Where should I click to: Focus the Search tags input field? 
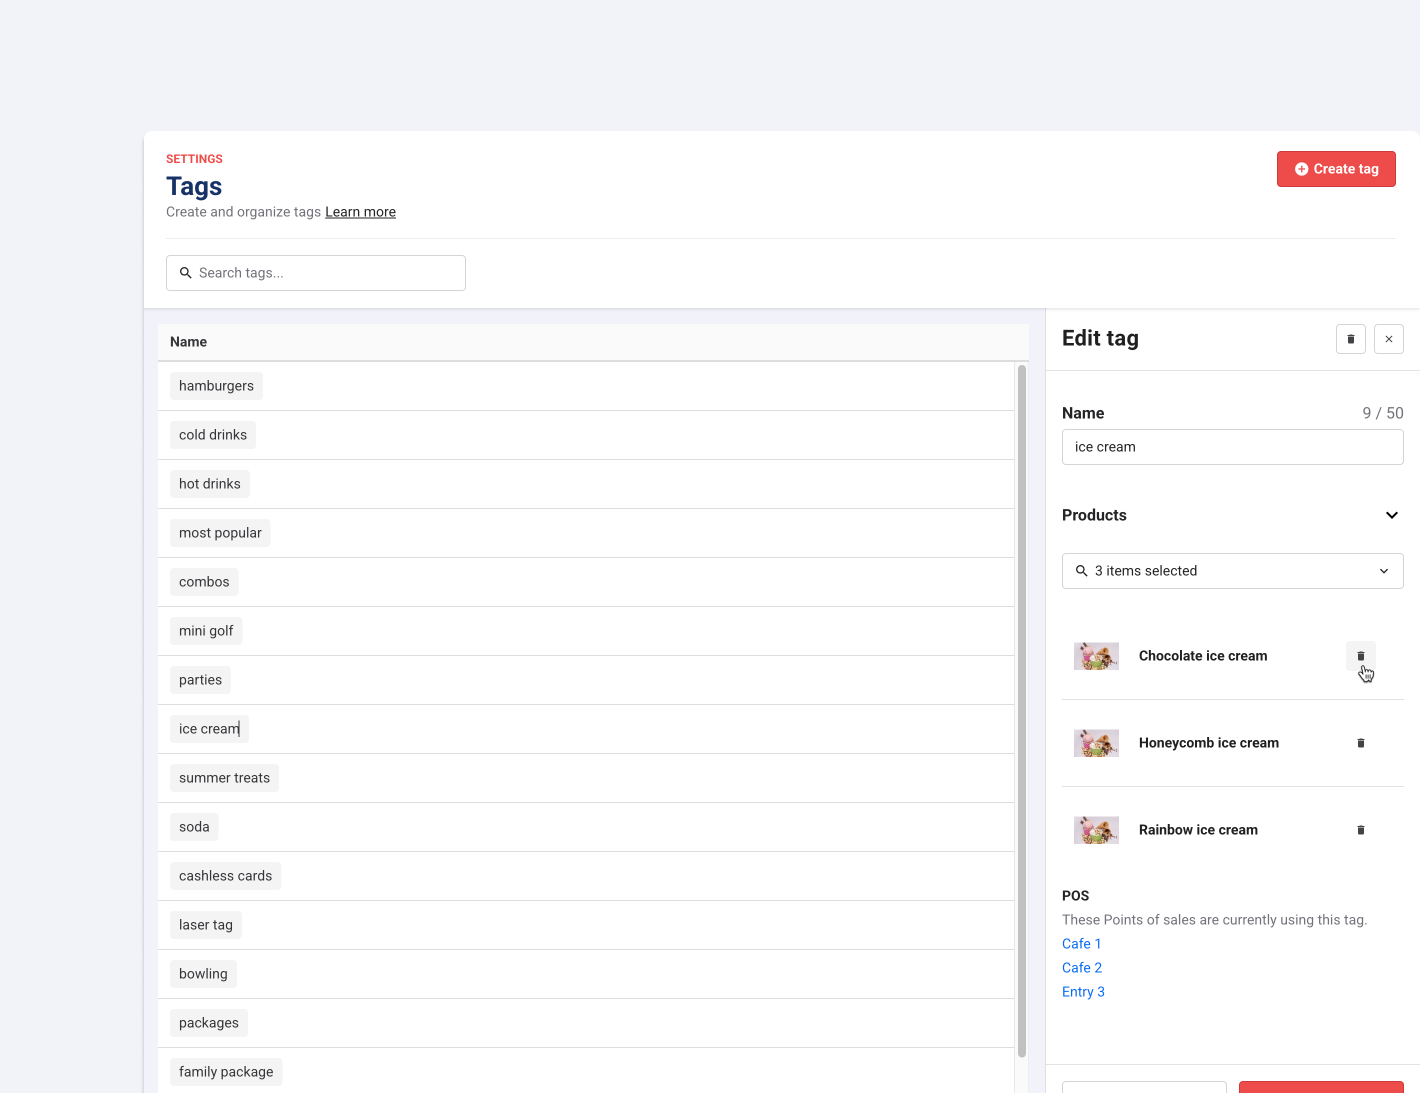pyautogui.click(x=325, y=273)
